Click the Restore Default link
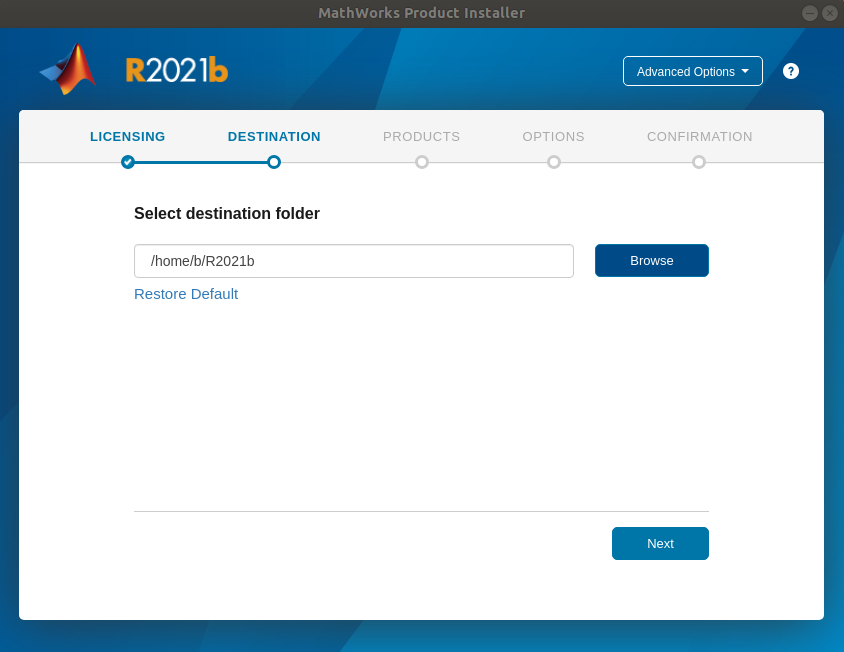The height and width of the screenshot is (652, 844). [186, 294]
